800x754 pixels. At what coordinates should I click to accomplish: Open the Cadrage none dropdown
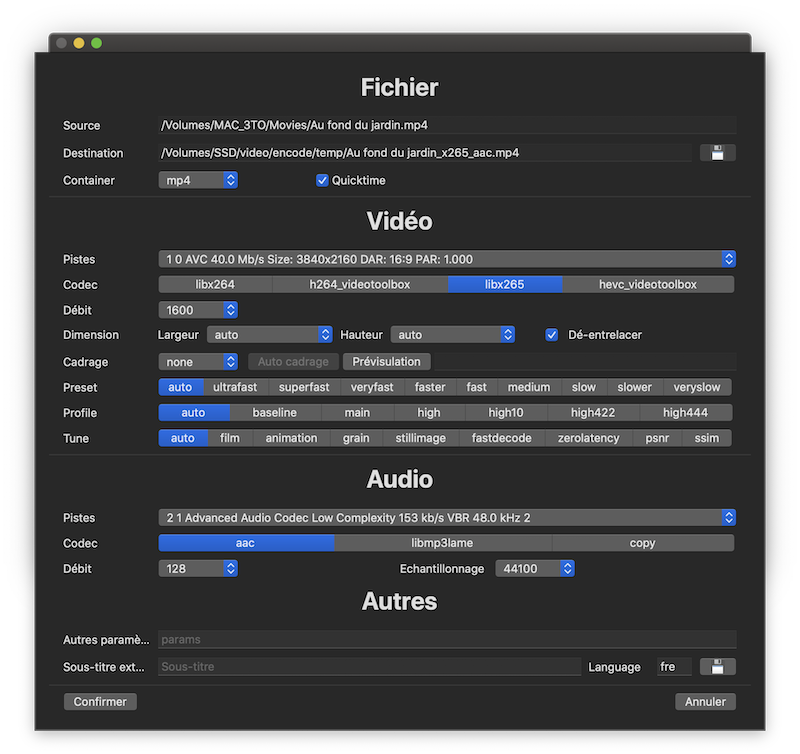coord(198,362)
